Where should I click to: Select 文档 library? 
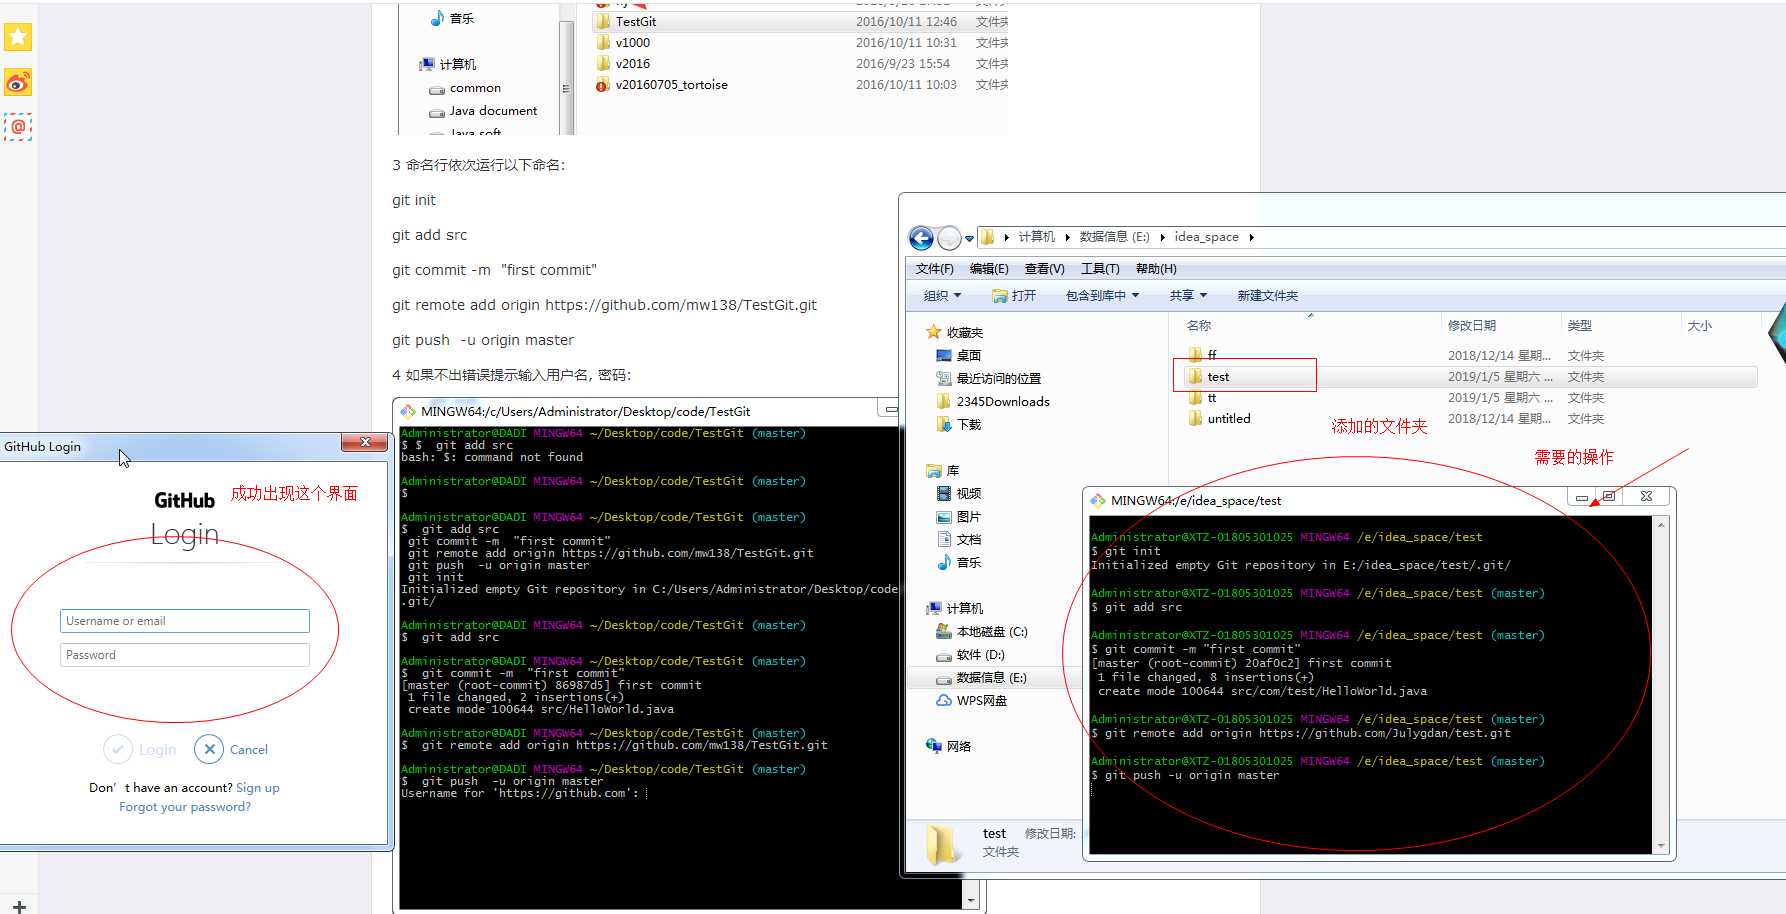point(959,539)
